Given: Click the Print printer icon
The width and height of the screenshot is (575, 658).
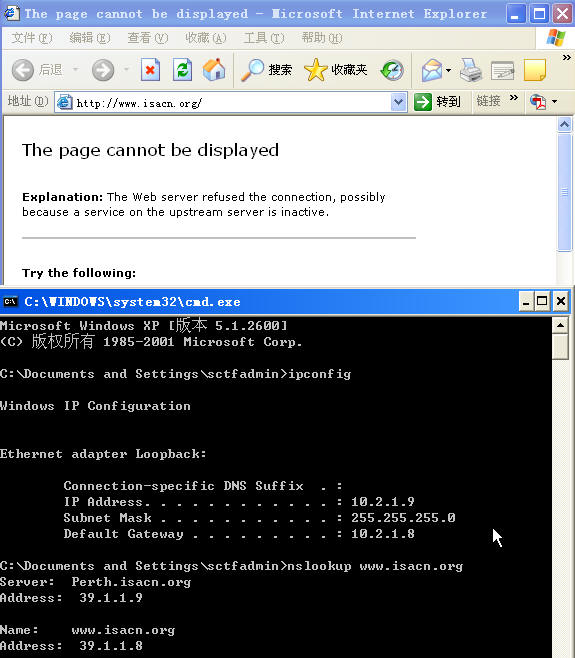Looking at the screenshot, I should [x=470, y=70].
